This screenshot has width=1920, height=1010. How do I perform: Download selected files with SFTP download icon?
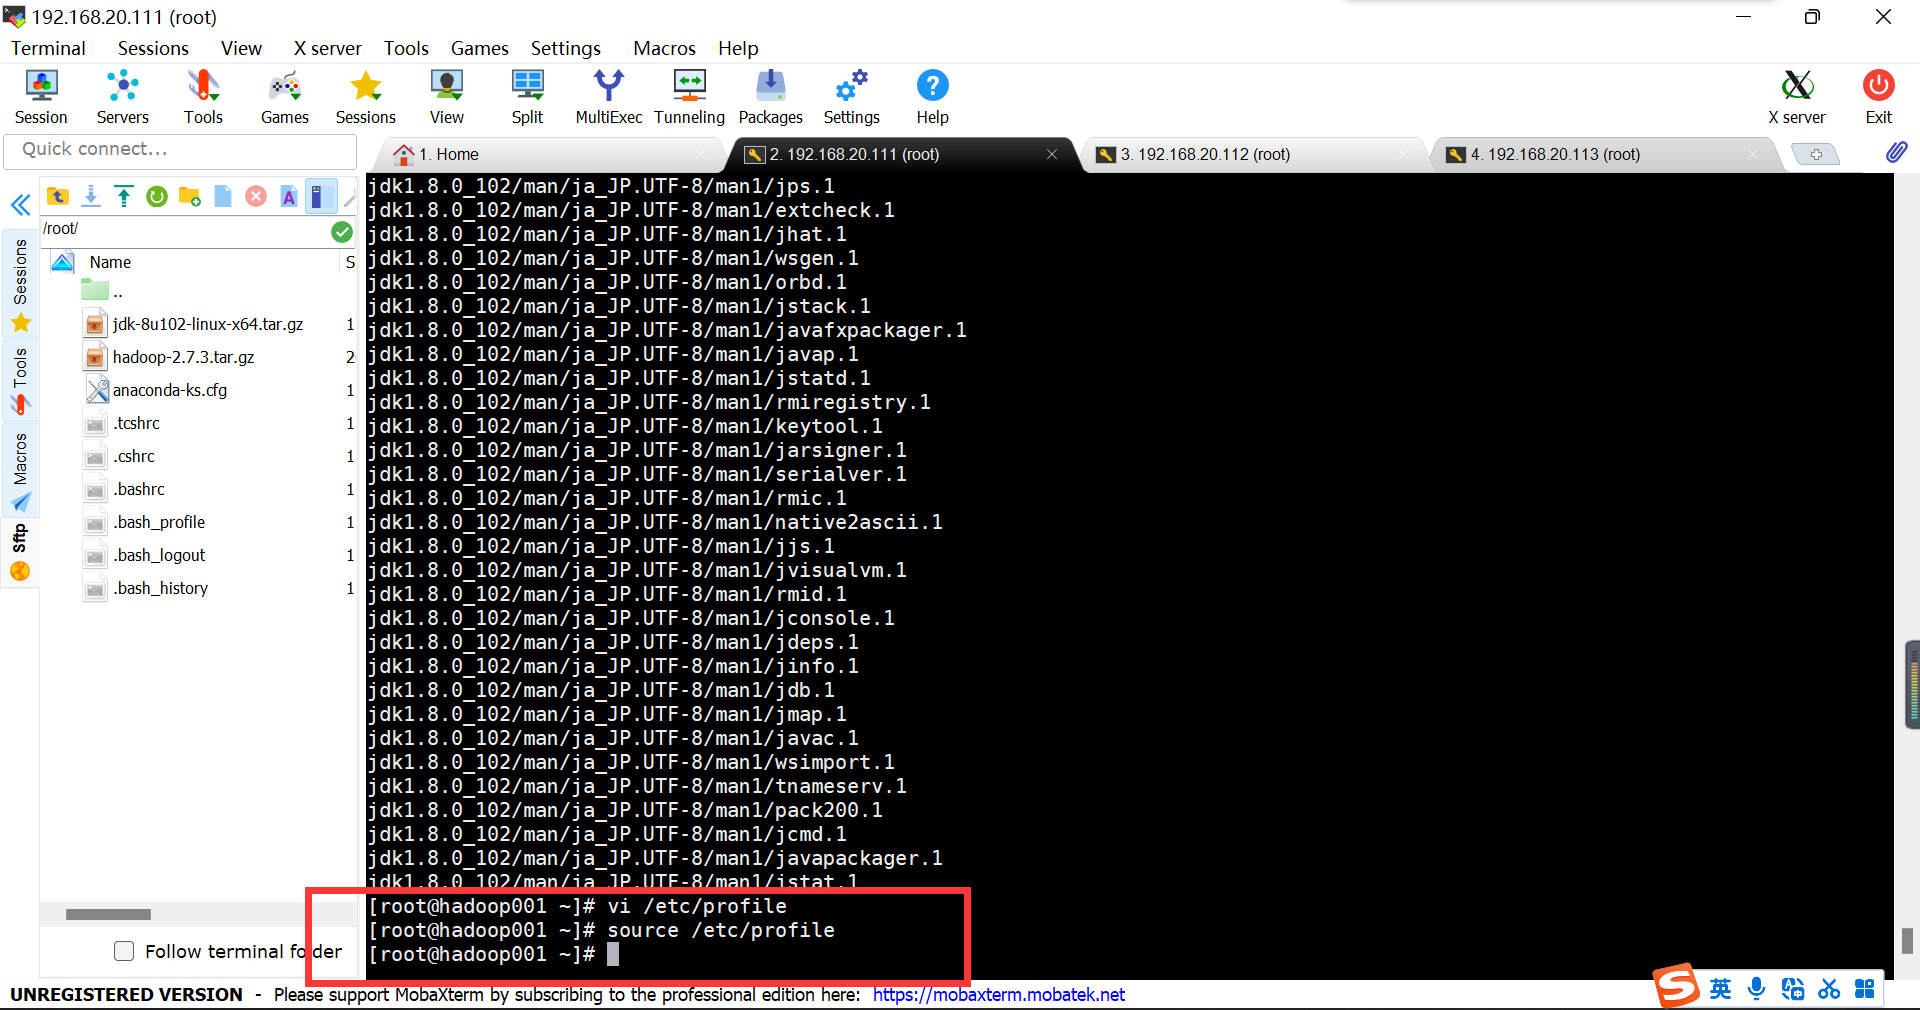[91, 196]
